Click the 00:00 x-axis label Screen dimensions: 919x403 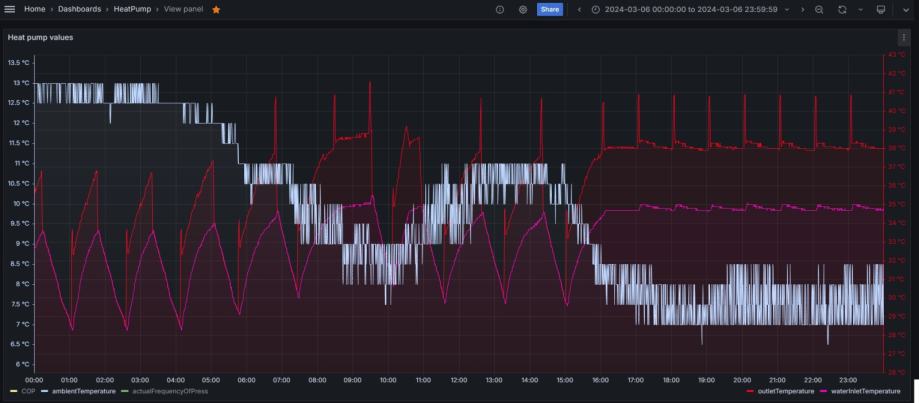click(34, 380)
